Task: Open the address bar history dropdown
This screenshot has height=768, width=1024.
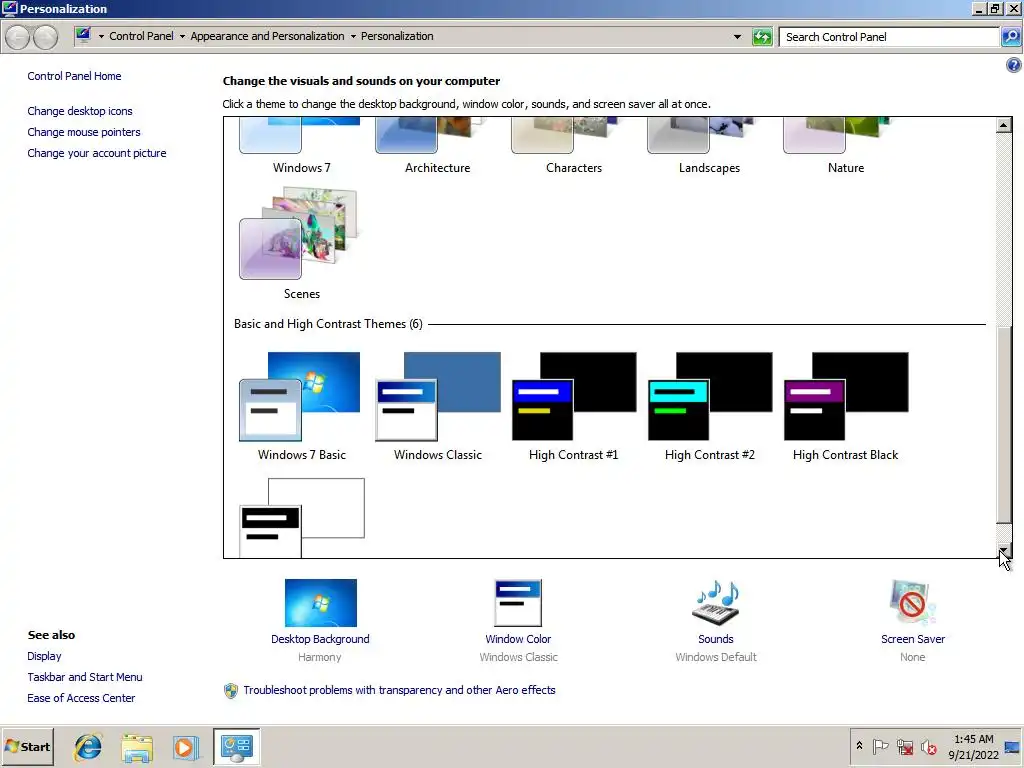Action: [737, 37]
